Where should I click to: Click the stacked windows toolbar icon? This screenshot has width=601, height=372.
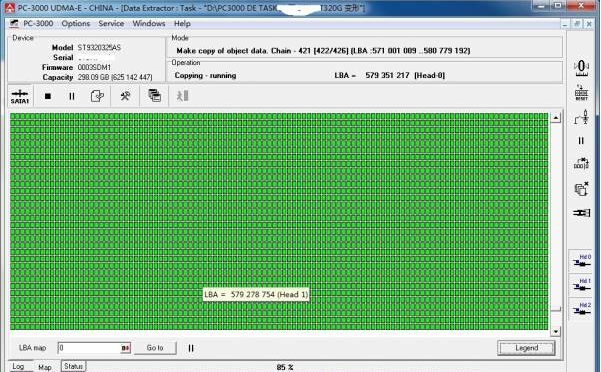coord(154,95)
